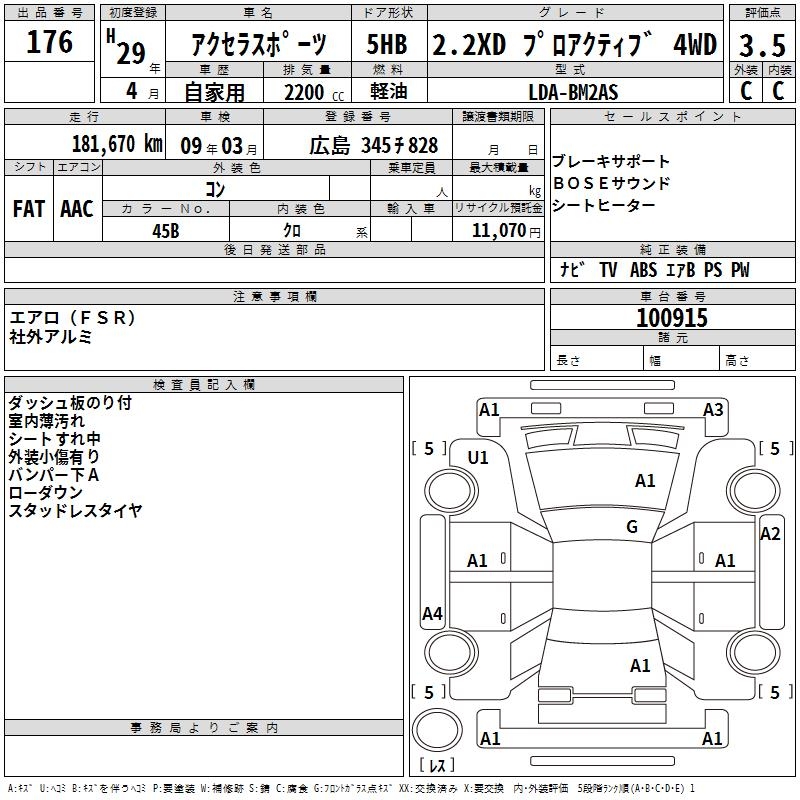The height and width of the screenshot is (800, 800).
Task: Click inspection date 09年03月
Action: (x=218, y=146)
